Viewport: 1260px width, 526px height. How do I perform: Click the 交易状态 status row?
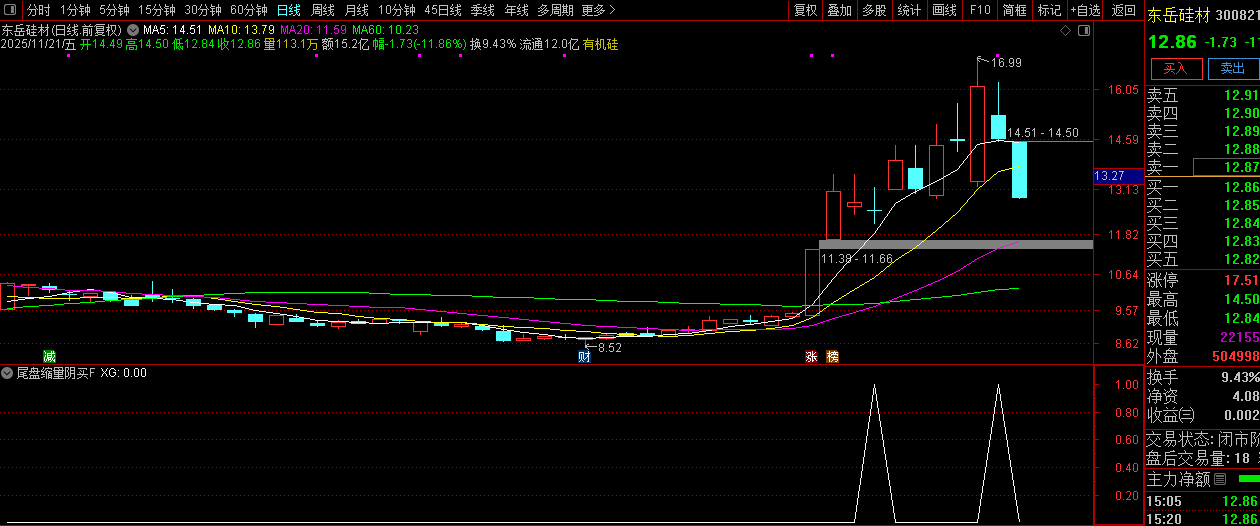pos(1202,439)
